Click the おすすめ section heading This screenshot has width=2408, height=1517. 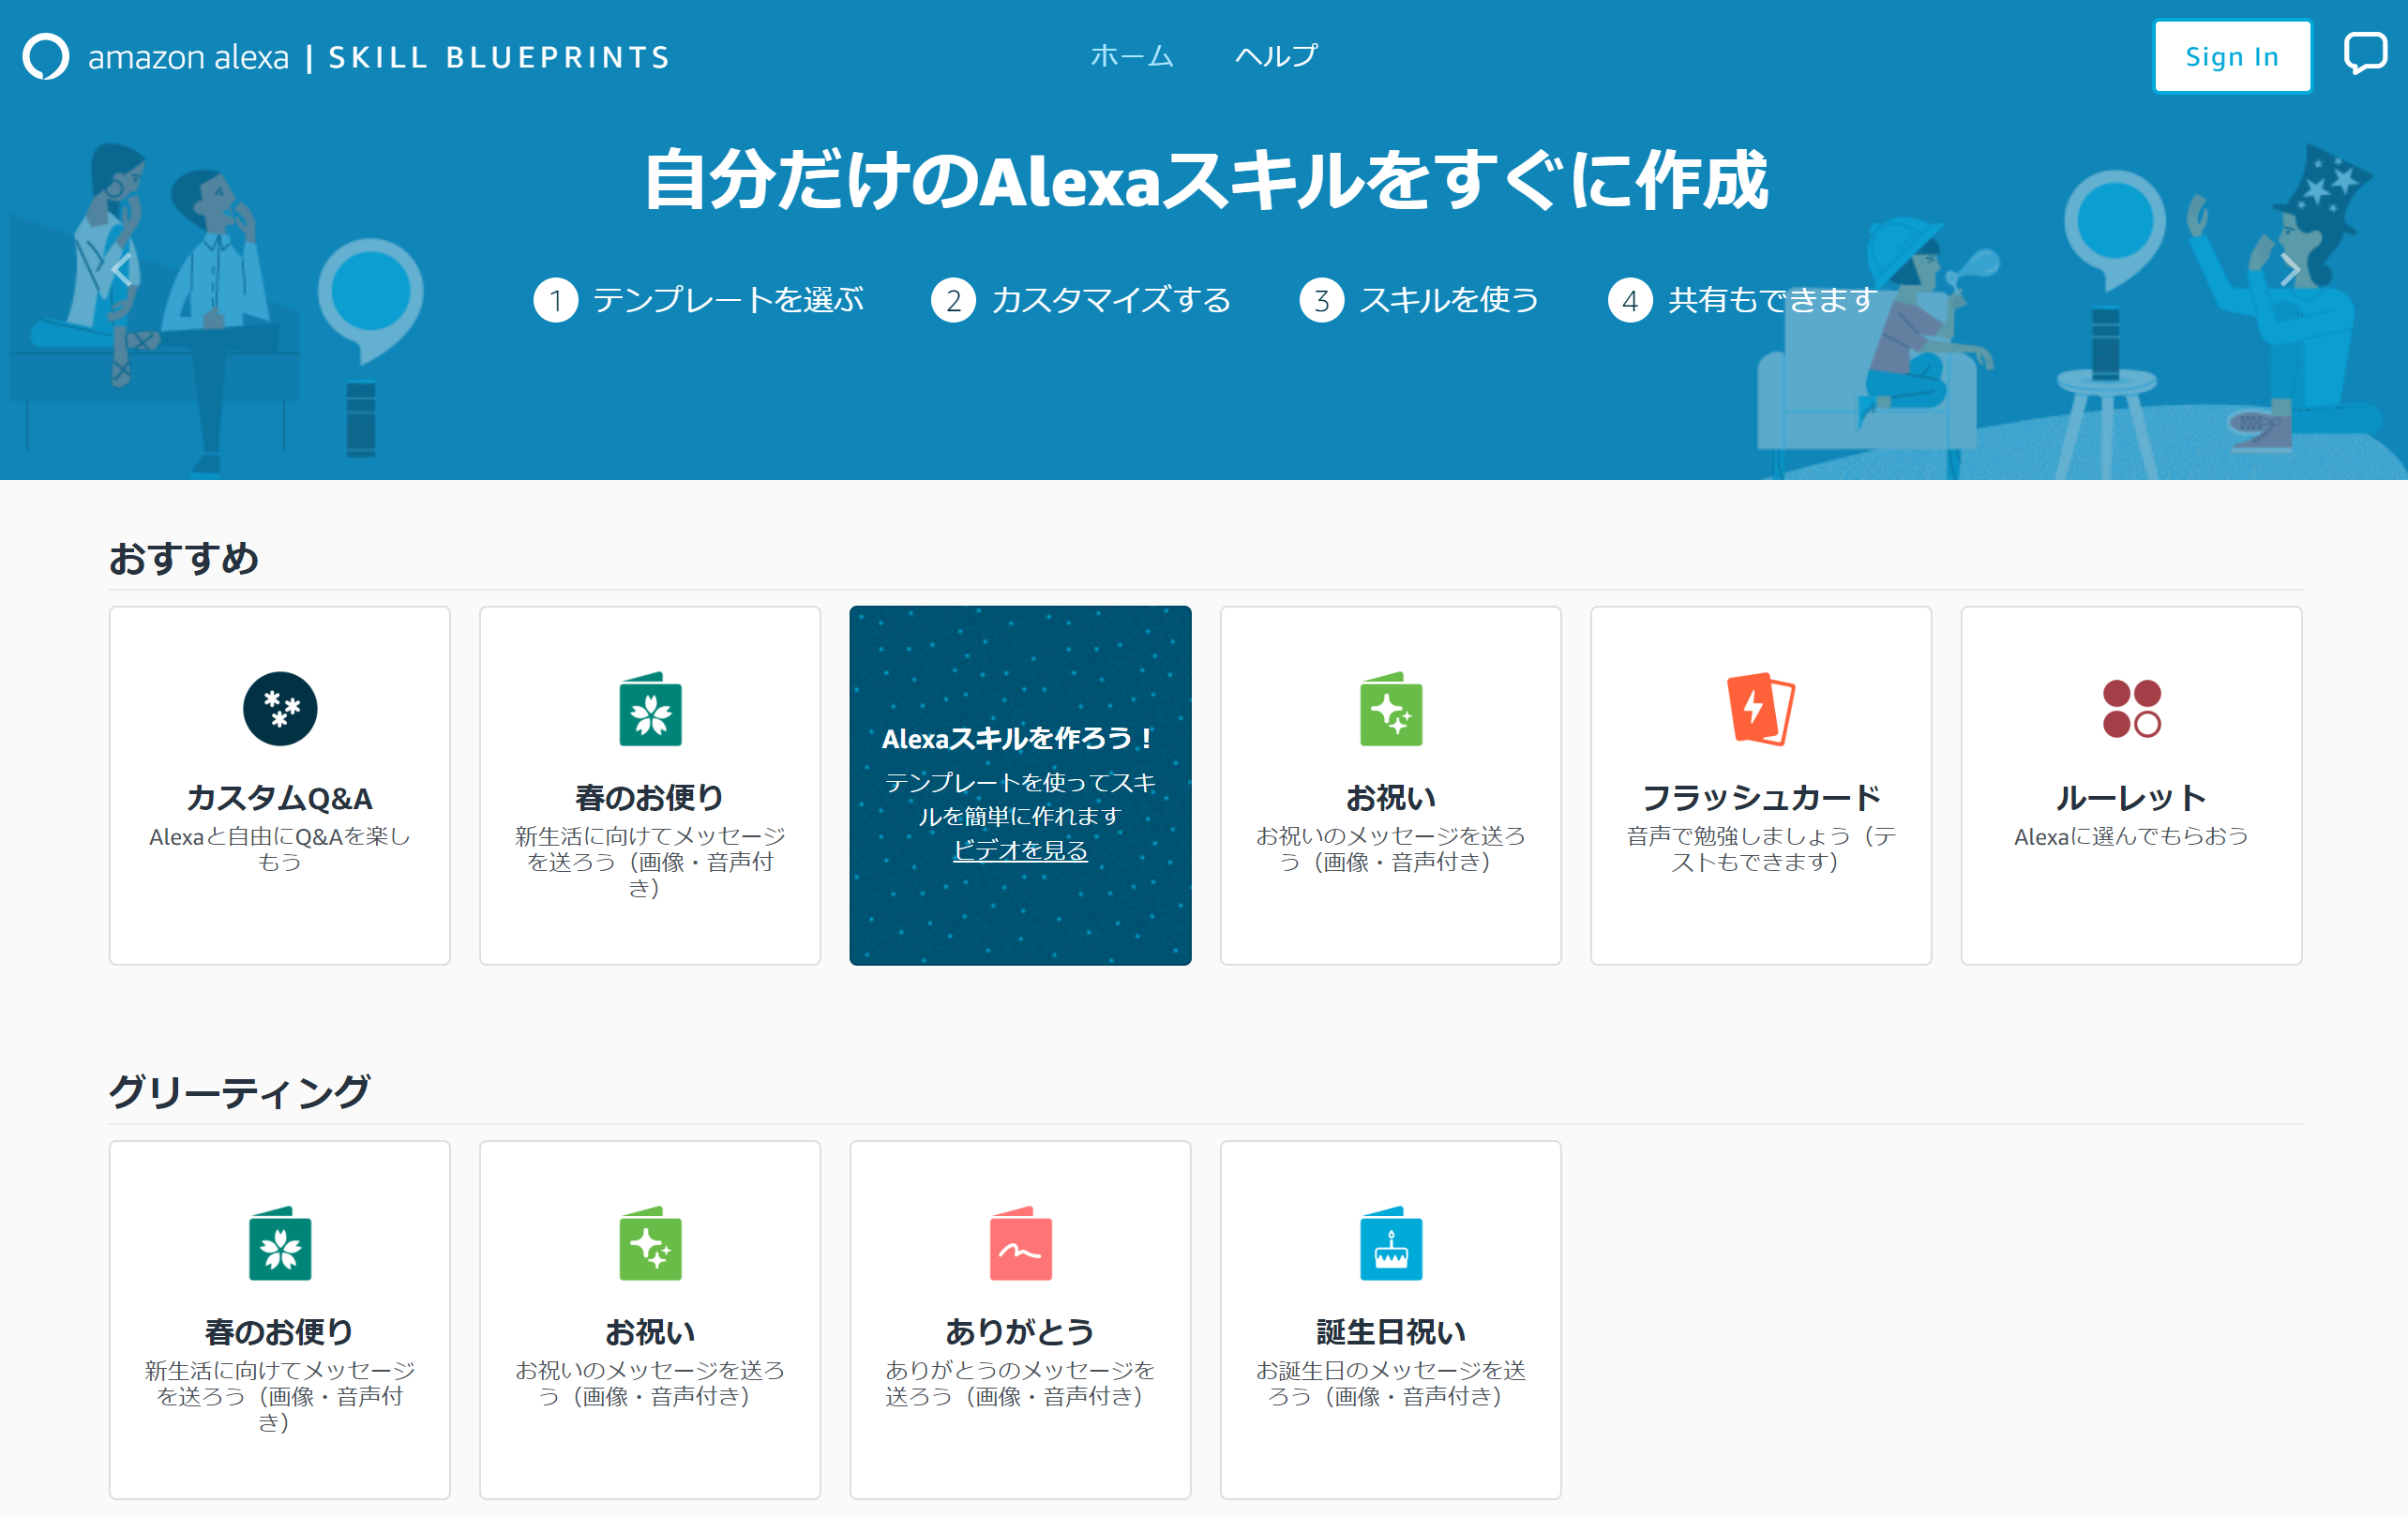coord(184,558)
